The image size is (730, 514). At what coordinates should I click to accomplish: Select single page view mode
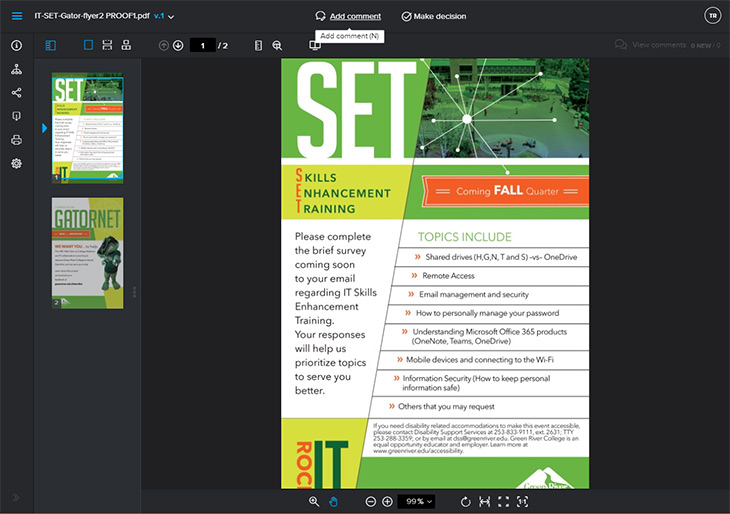click(88, 45)
